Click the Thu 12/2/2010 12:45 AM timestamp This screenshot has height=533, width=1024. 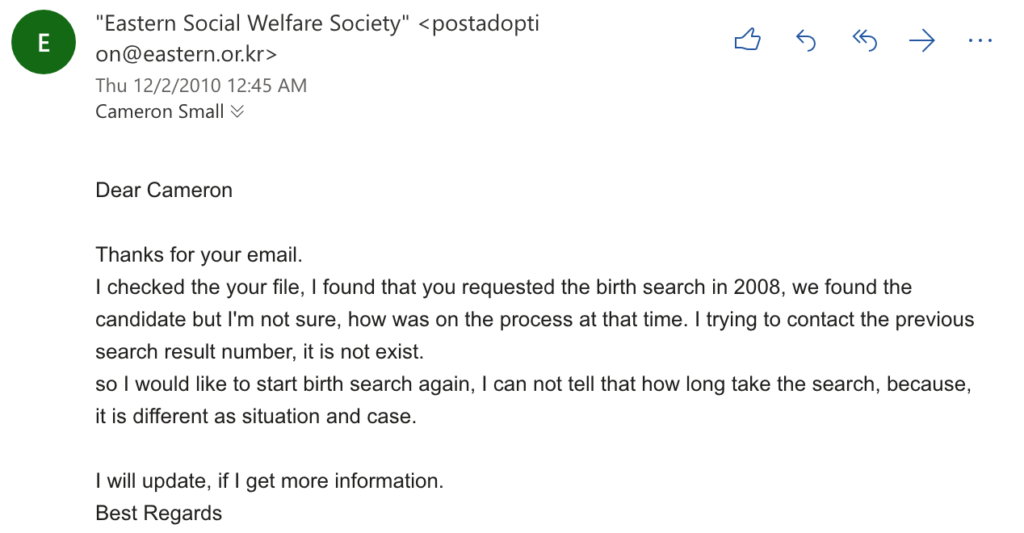[x=201, y=86]
